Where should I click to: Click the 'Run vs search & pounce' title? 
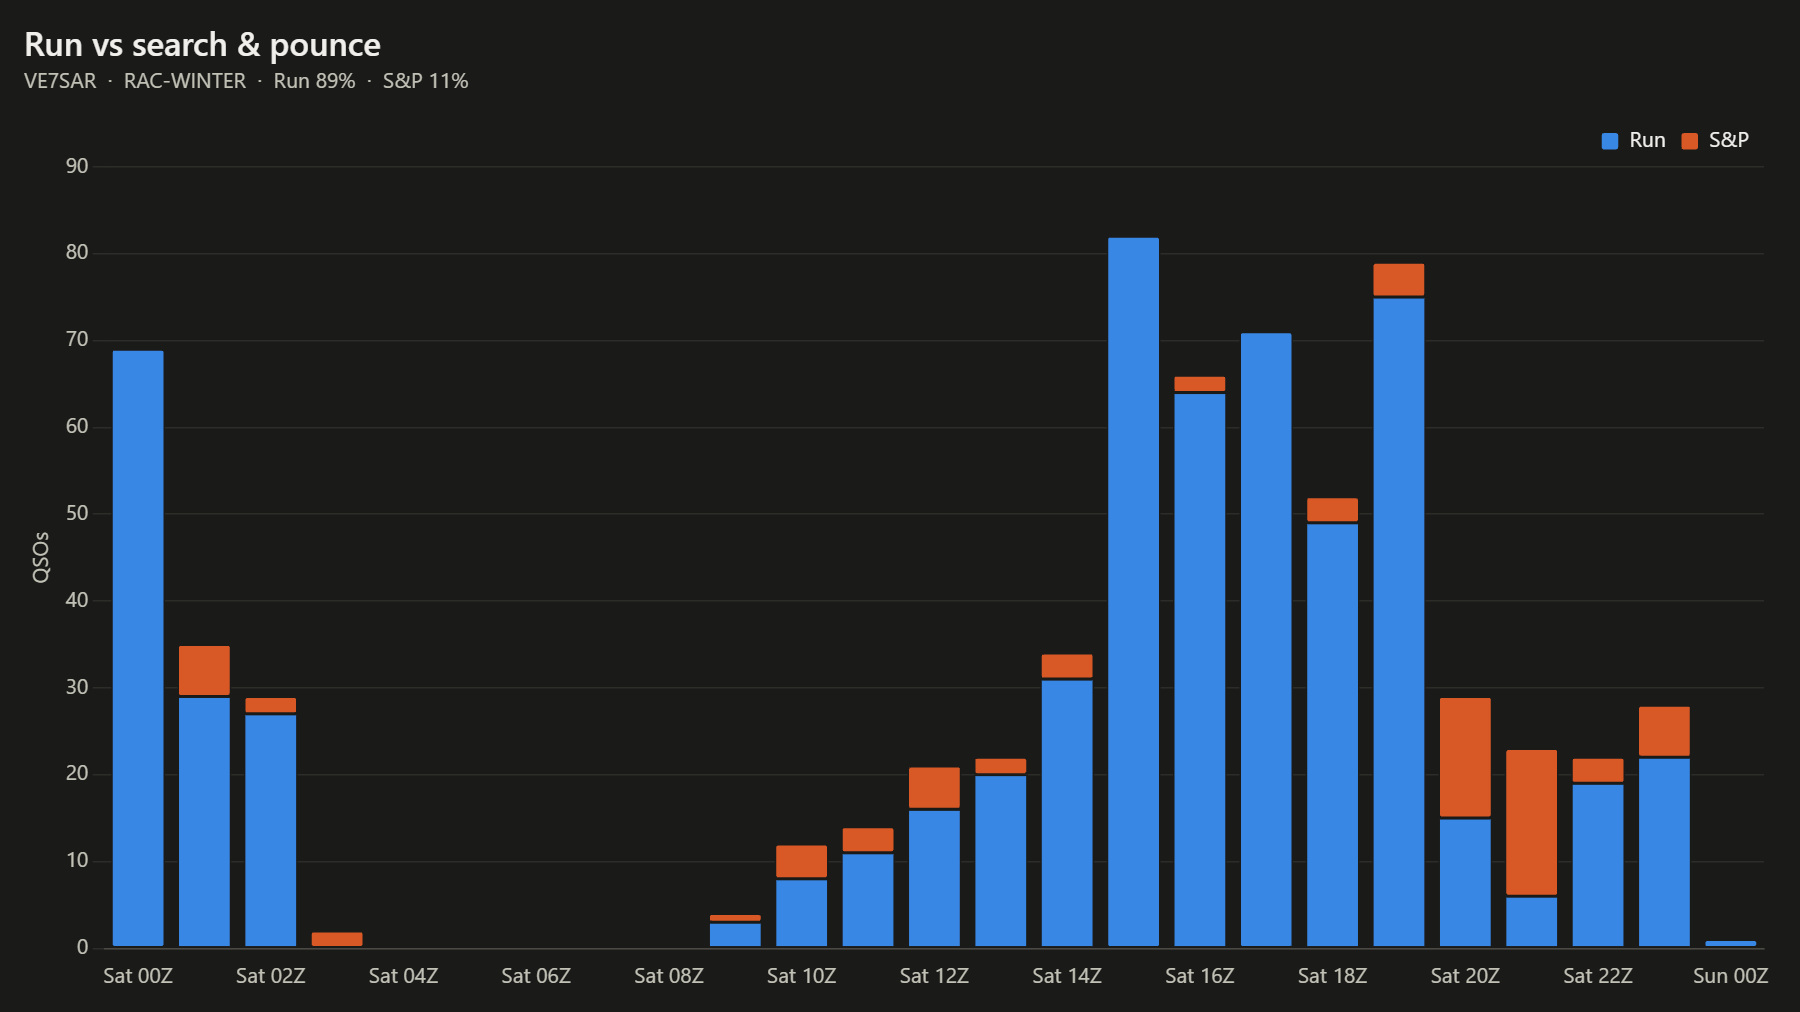point(202,45)
